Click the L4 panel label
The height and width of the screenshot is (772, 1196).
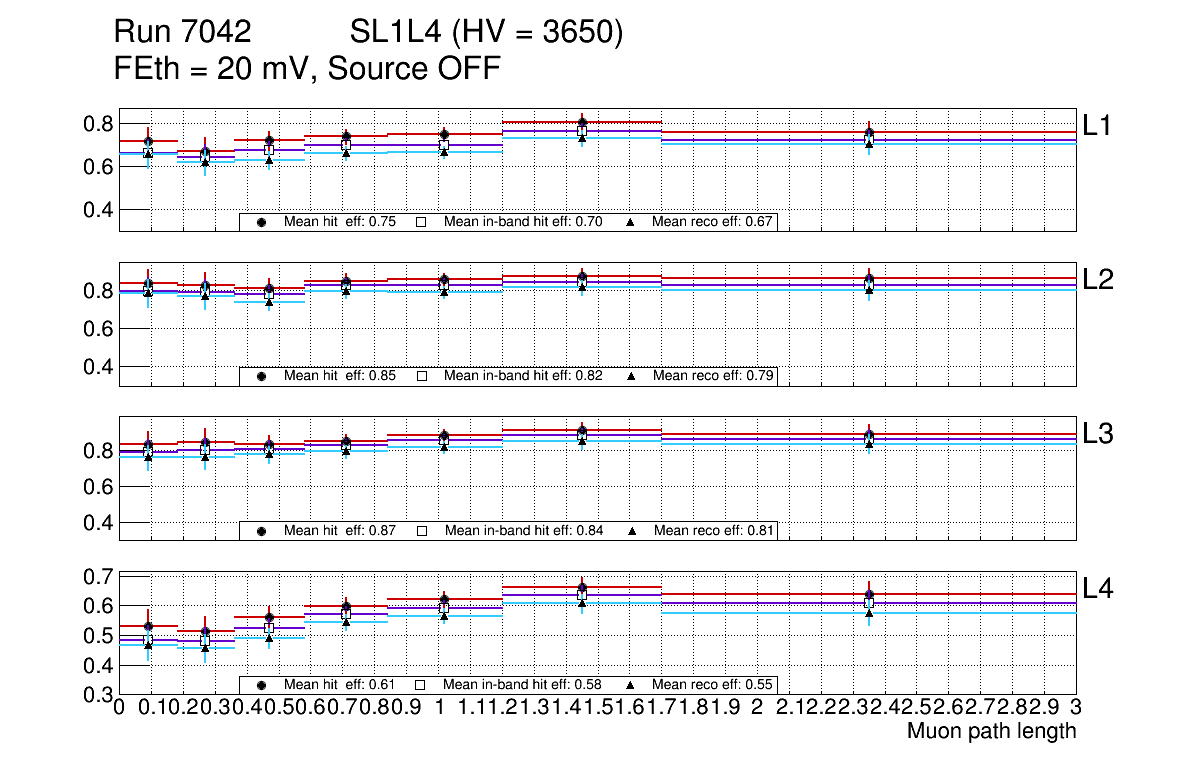[x=1097, y=588]
